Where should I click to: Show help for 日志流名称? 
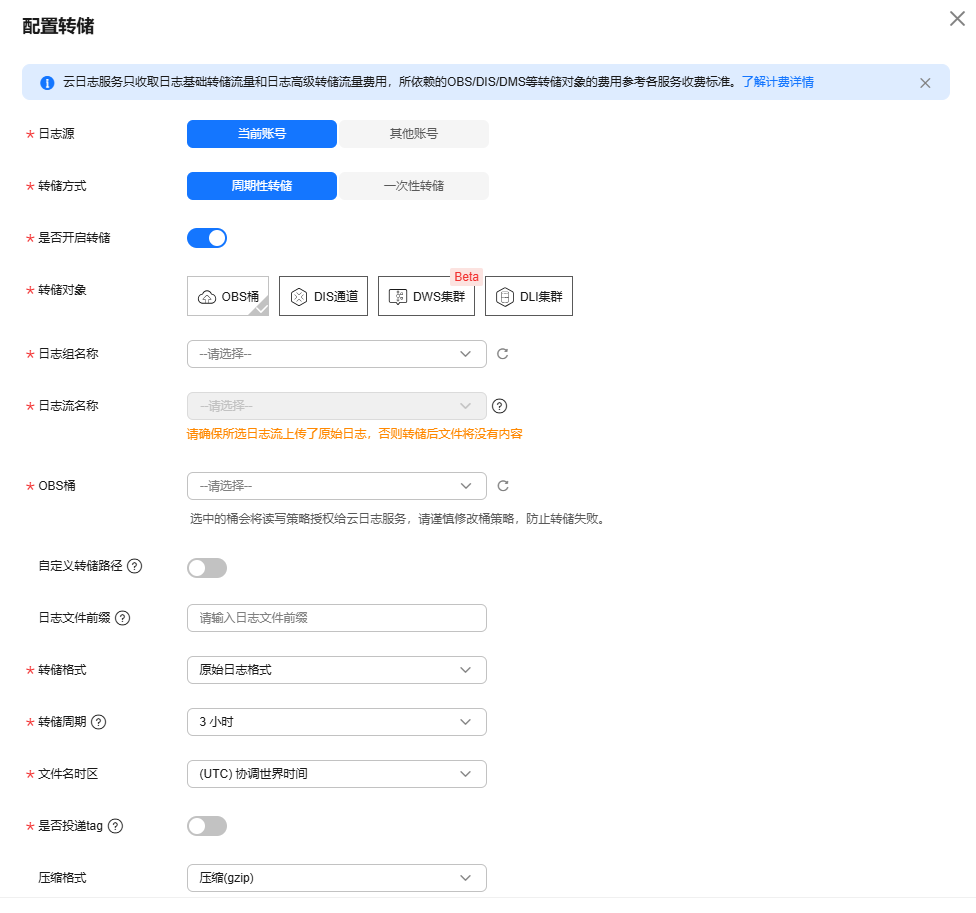[499, 406]
